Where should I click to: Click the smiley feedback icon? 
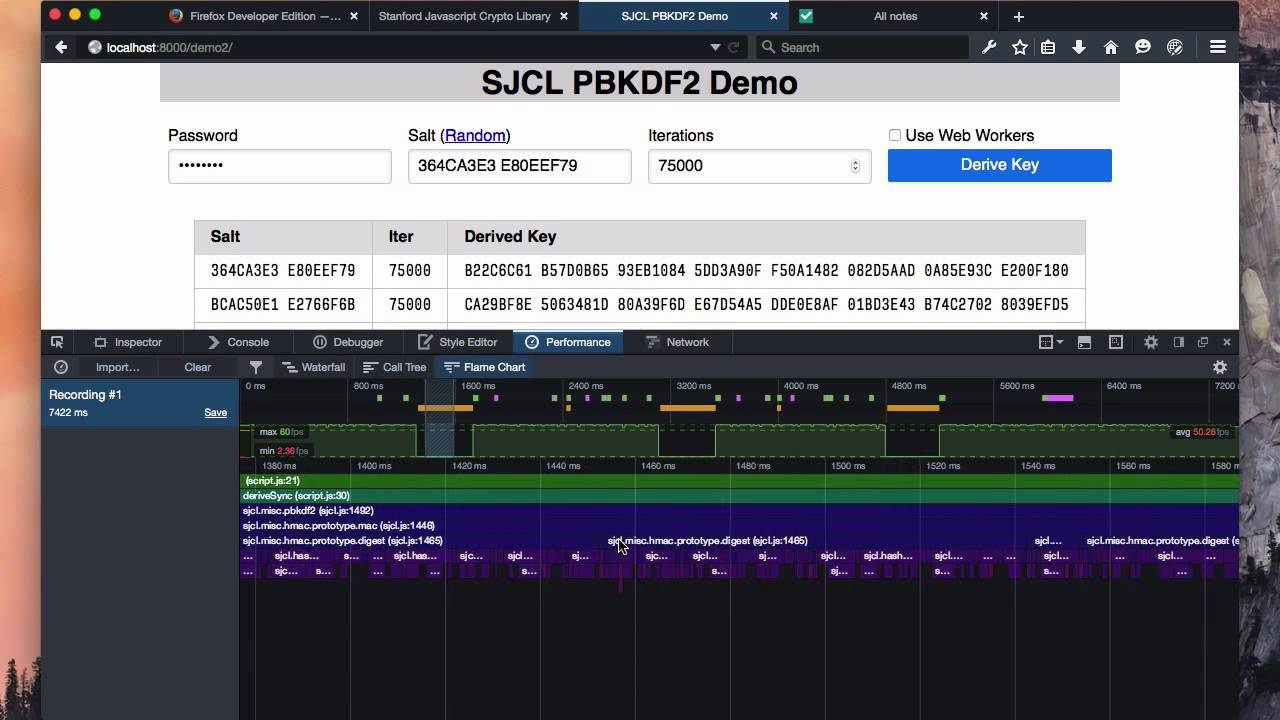[1143, 47]
